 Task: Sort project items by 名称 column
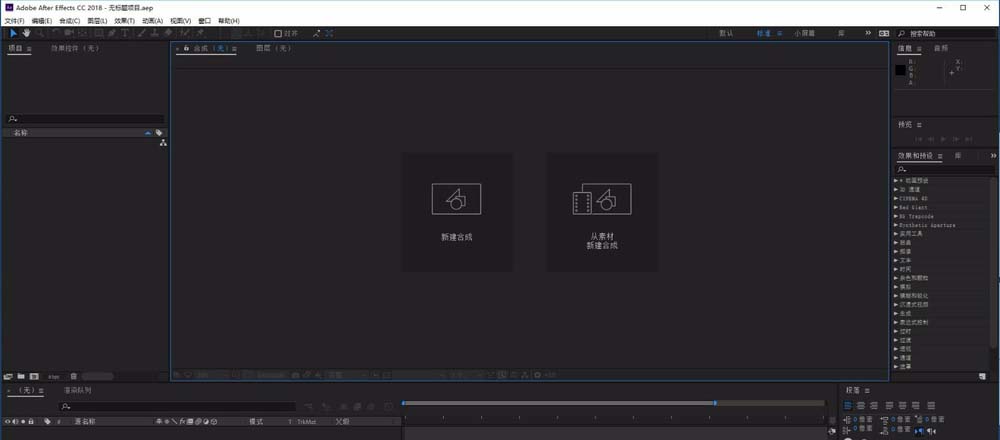pyautogui.click(x=20, y=133)
